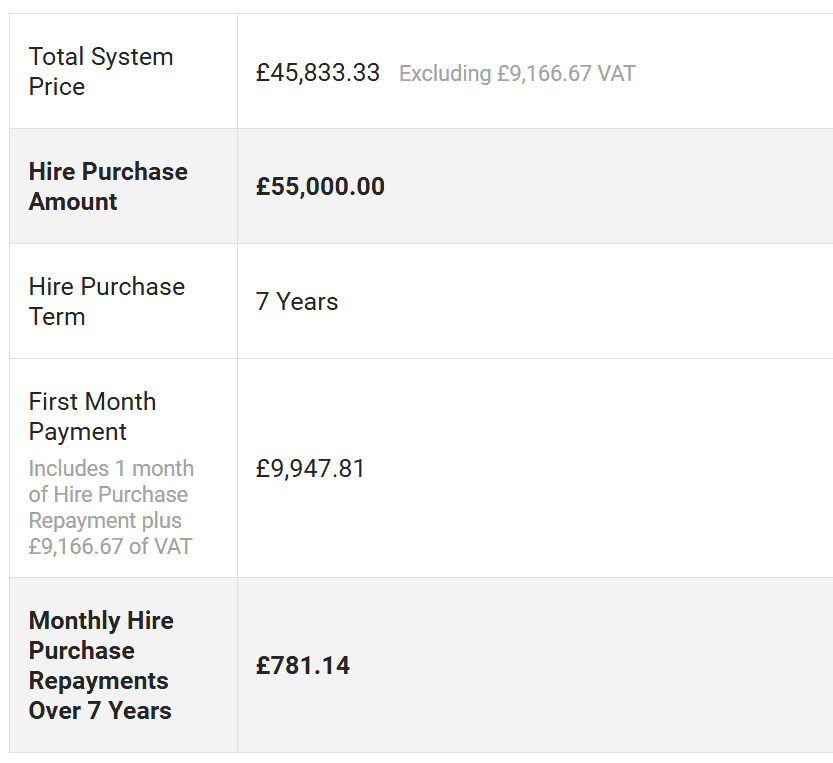Click the word "Term" in the label column
833x763 pixels.
57,317
